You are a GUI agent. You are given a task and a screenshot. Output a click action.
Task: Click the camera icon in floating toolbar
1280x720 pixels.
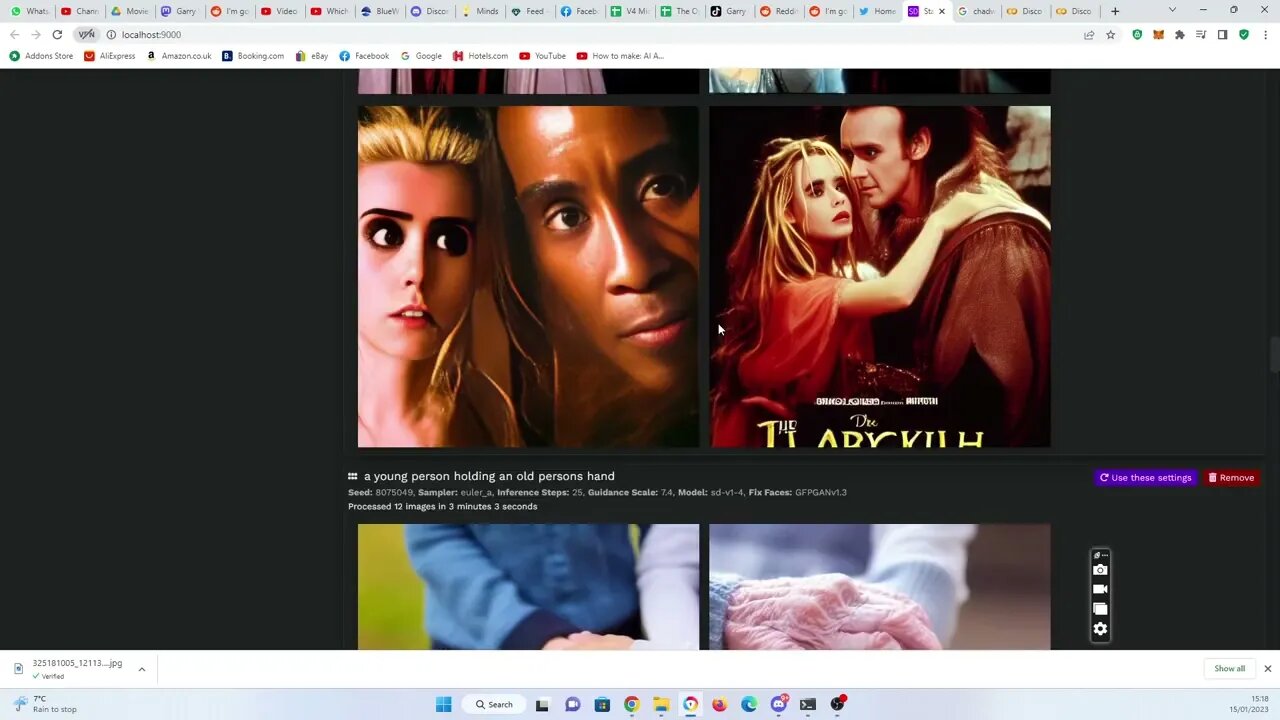(1100, 570)
